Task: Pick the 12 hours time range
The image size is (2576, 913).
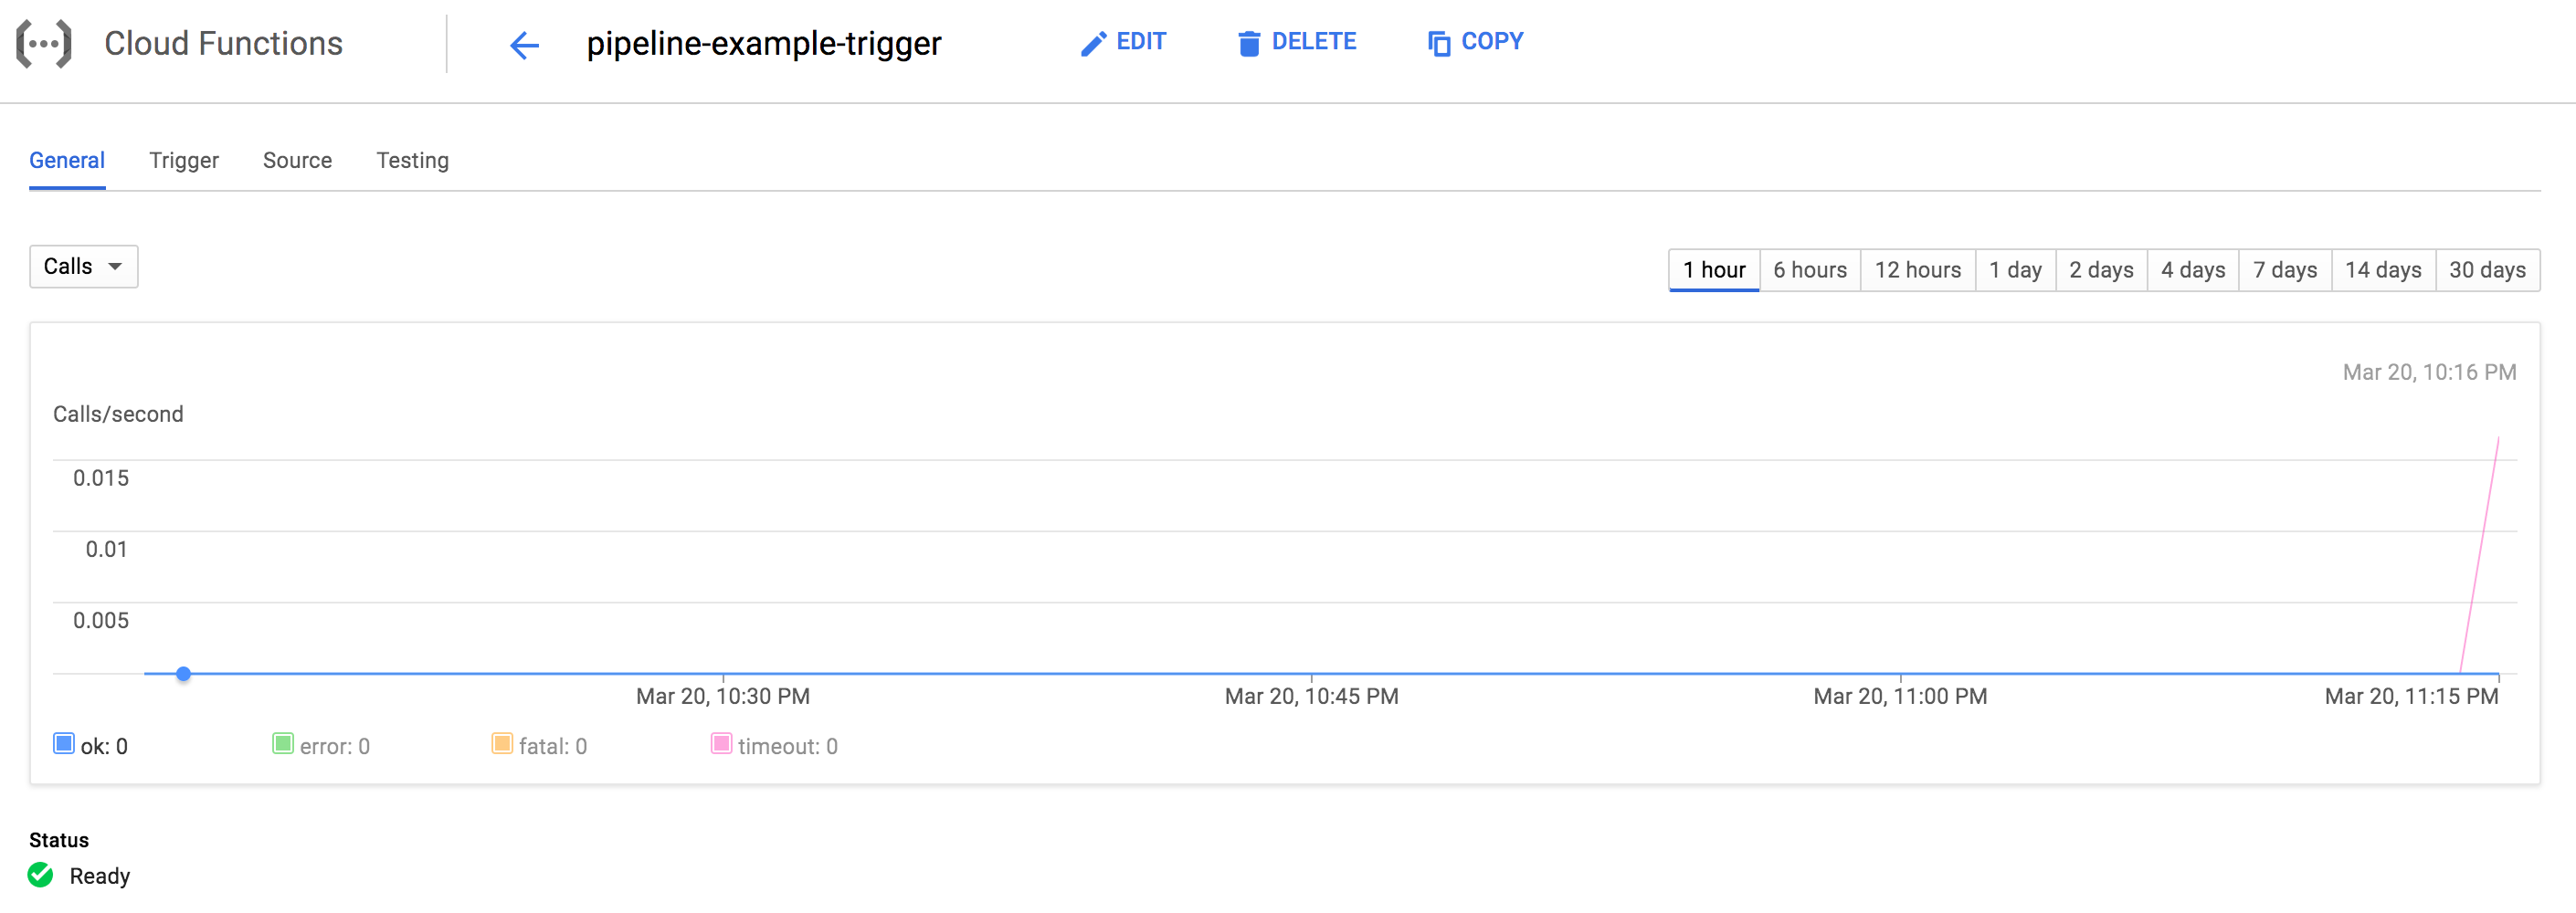Action: click(x=1918, y=270)
